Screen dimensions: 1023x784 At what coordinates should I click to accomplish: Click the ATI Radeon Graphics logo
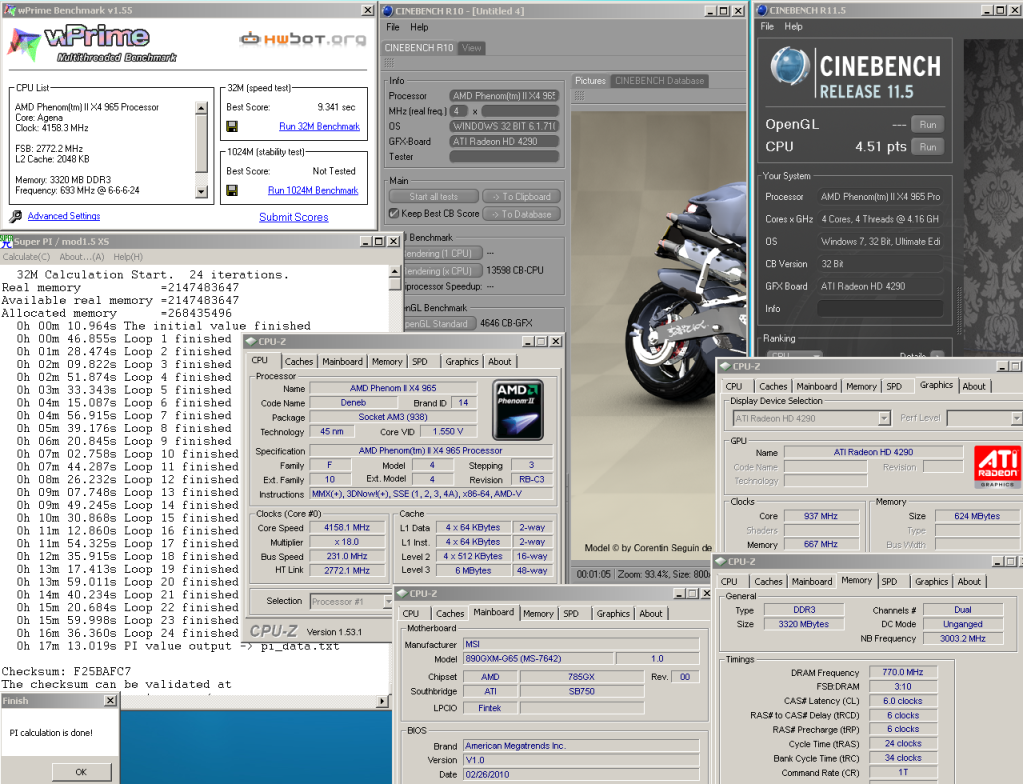click(x=997, y=468)
